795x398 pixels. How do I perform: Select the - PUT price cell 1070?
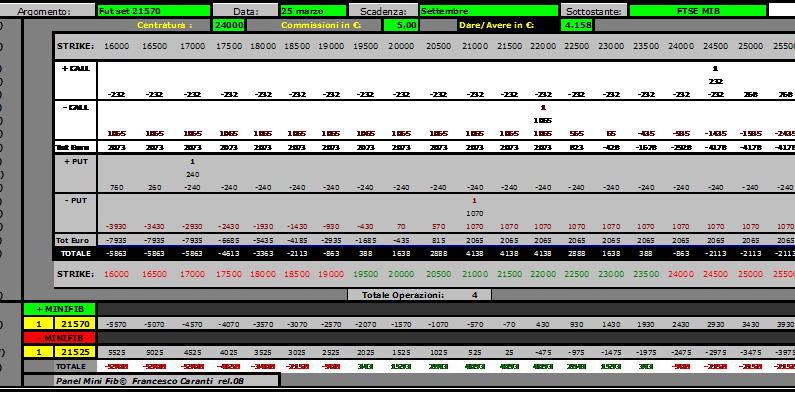click(475, 213)
